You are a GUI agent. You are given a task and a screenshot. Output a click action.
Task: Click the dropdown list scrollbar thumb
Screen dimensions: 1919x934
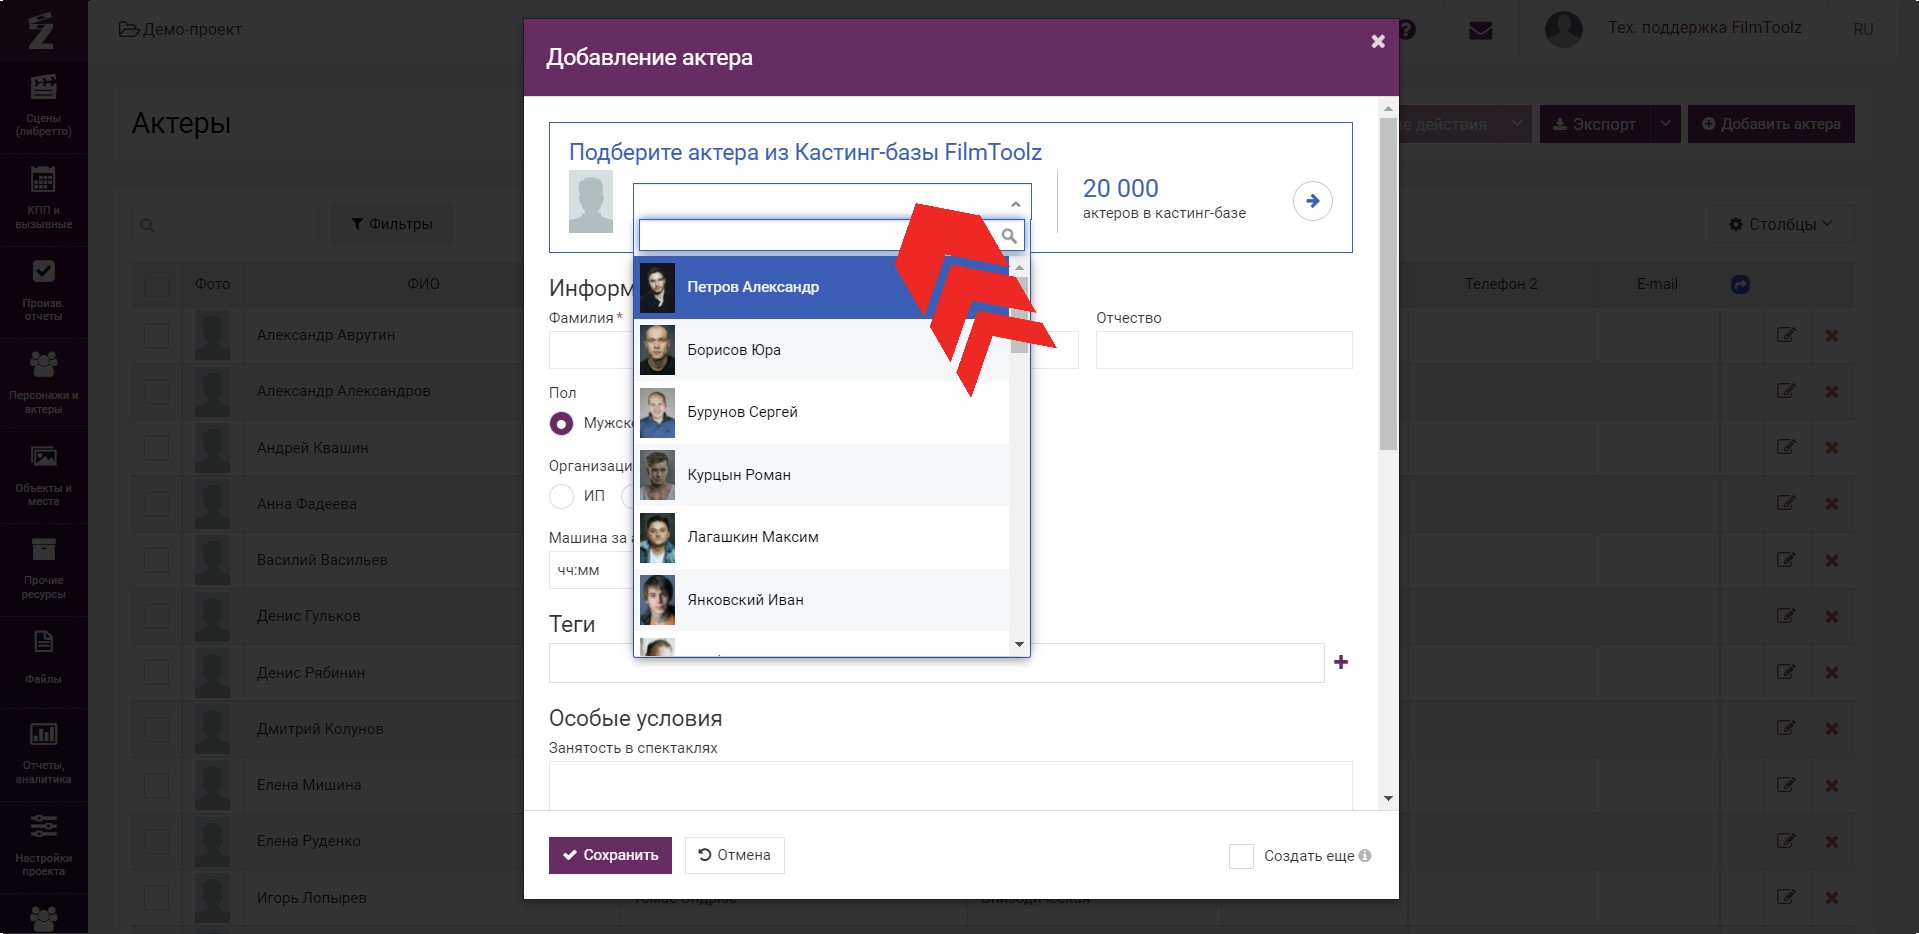point(1019,315)
